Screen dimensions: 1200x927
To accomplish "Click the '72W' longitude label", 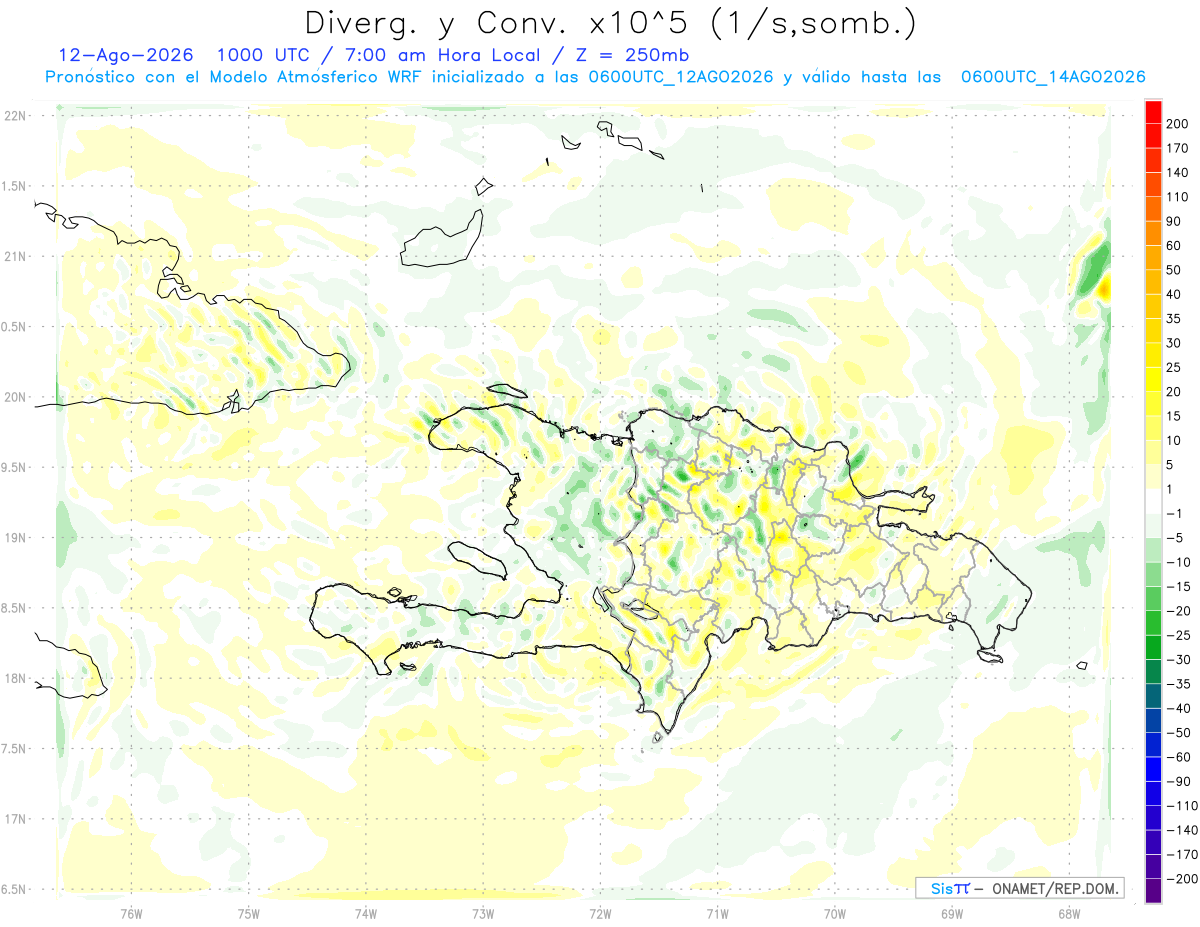I will (x=600, y=913).
